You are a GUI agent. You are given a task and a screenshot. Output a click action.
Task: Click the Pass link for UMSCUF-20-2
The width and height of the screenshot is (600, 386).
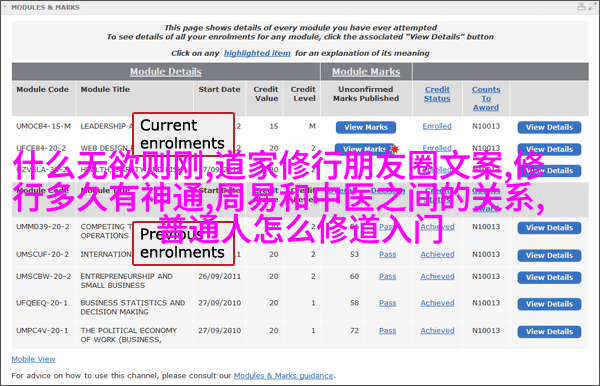388,254
